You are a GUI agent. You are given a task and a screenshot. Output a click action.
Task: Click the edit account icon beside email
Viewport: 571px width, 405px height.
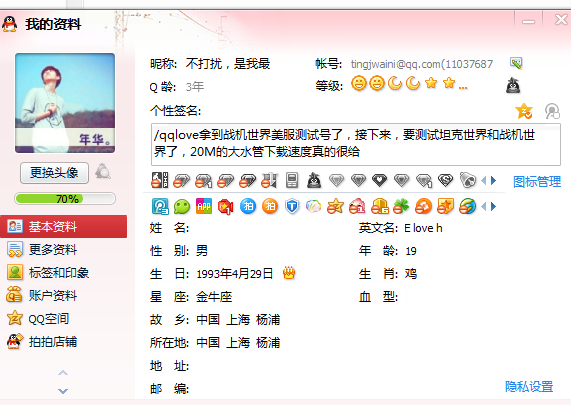tap(516, 63)
